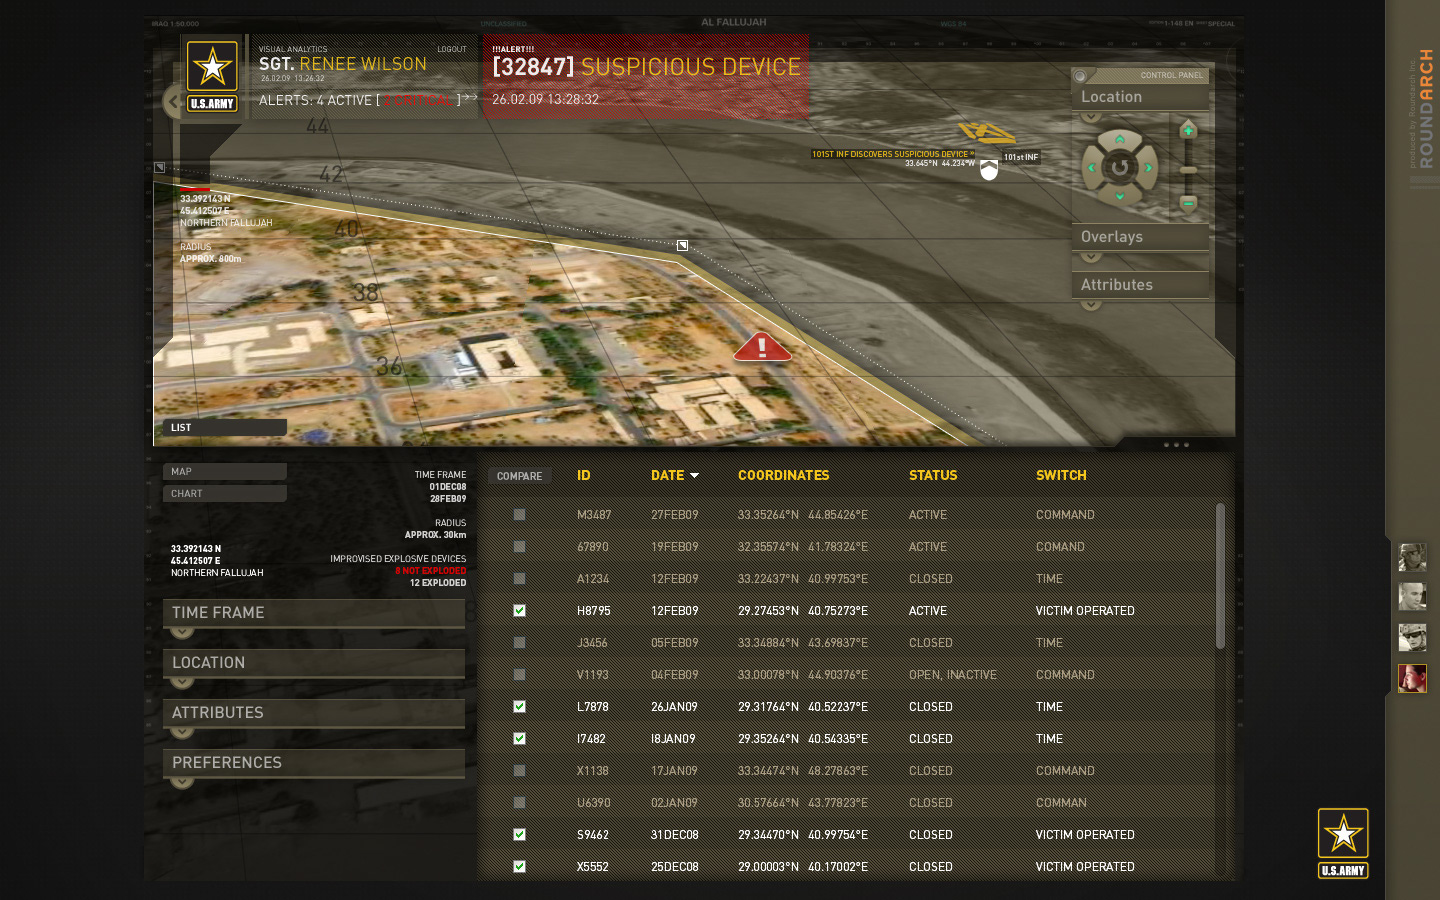Click the U.S. Army logo bottom right
Screen dimensions: 1440x900
pyautogui.click(x=1343, y=843)
